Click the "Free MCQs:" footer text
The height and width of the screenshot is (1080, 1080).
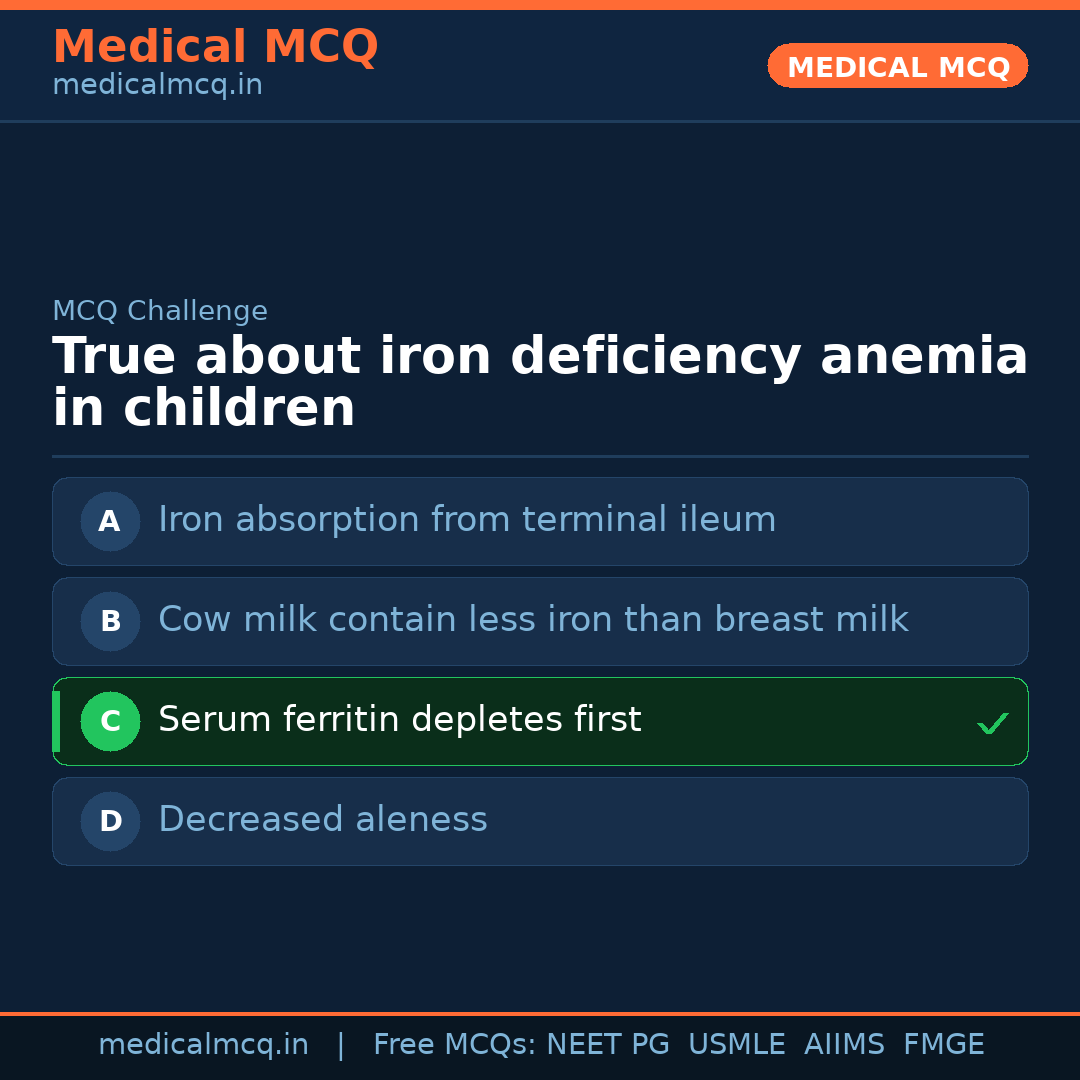click(x=455, y=1045)
